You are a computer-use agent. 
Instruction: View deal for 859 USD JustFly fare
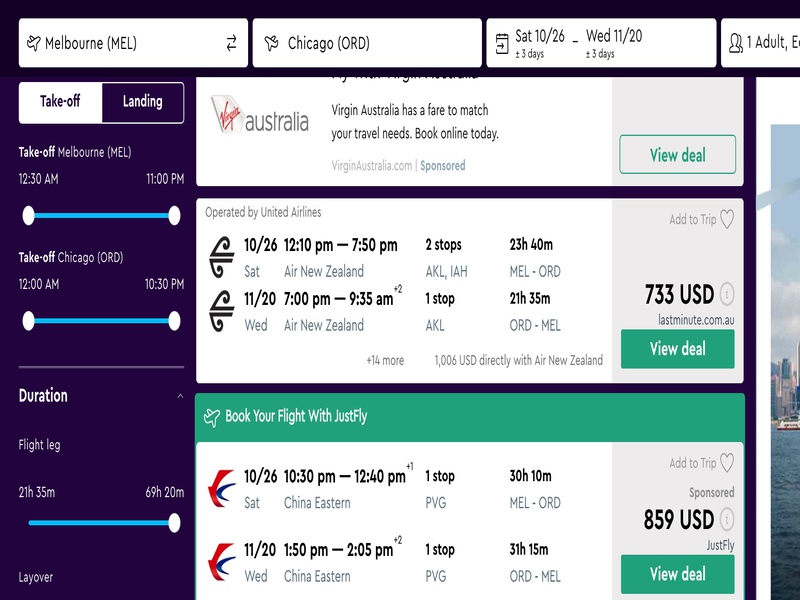point(678,574)
